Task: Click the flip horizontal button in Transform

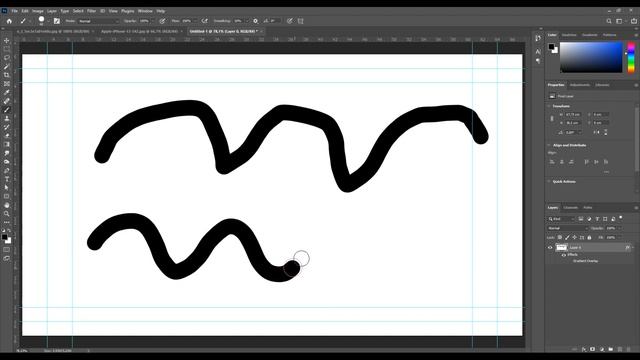Action: coord(596,132)
